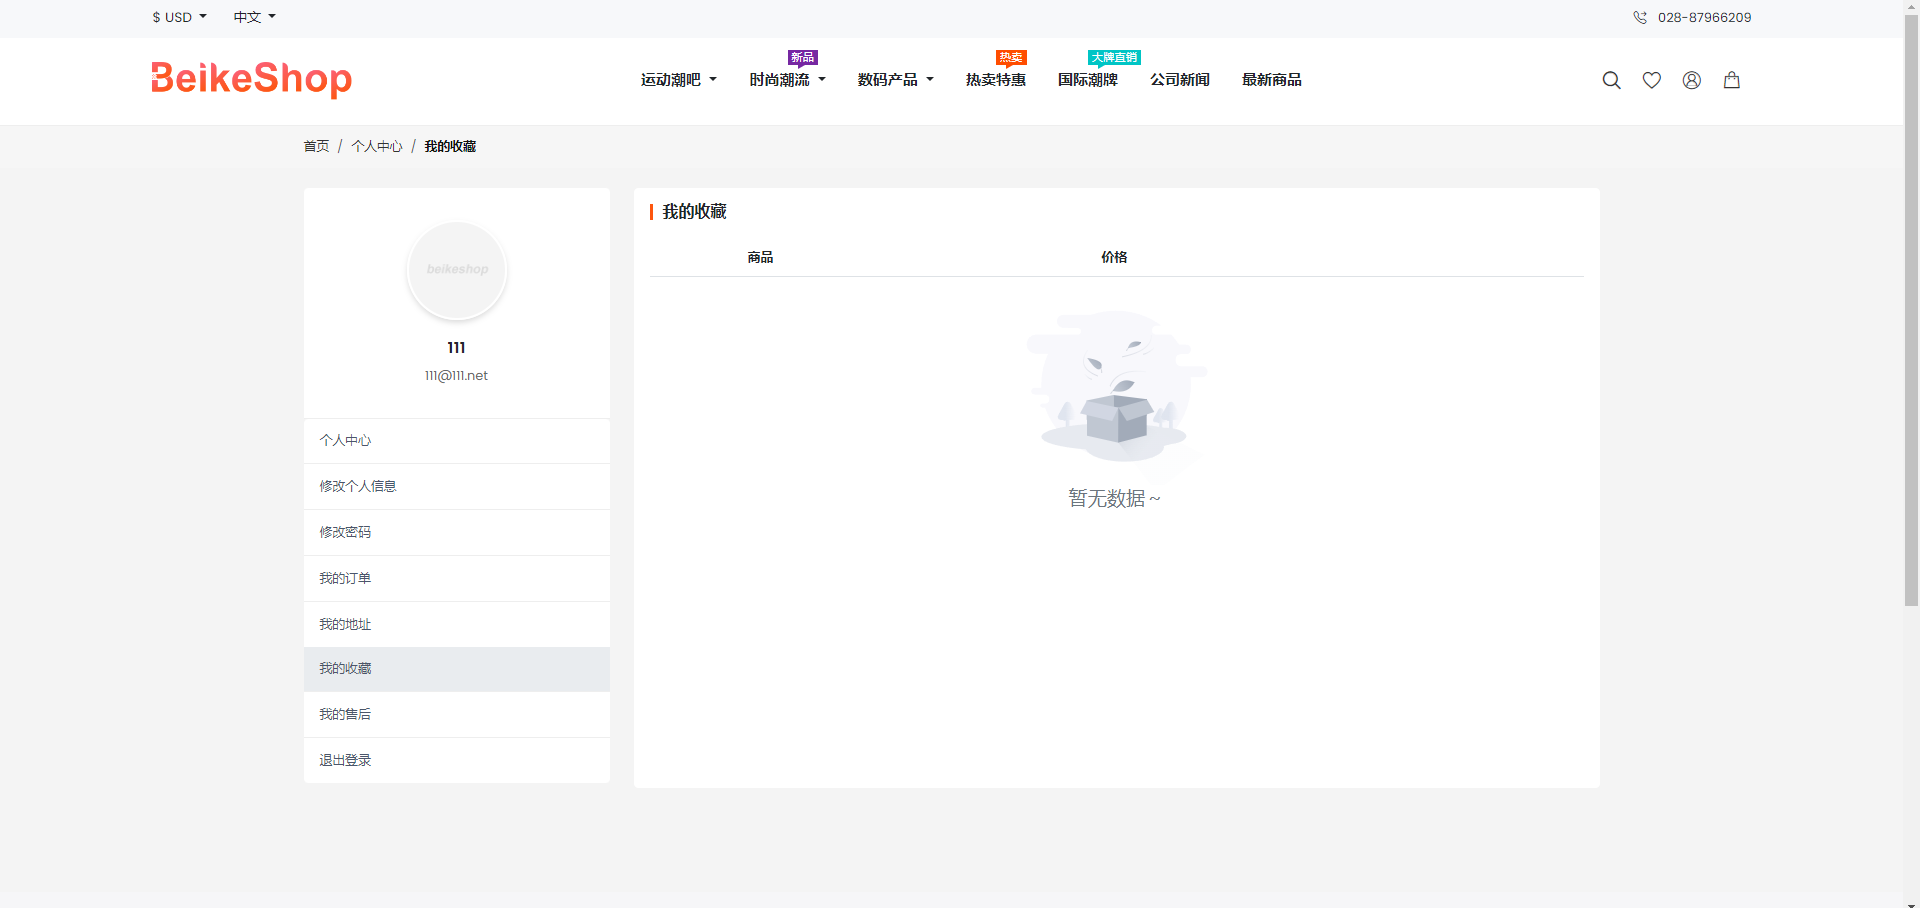
Task: Click the wishlist heart icon in header
Action: [x=1651, y=80]
